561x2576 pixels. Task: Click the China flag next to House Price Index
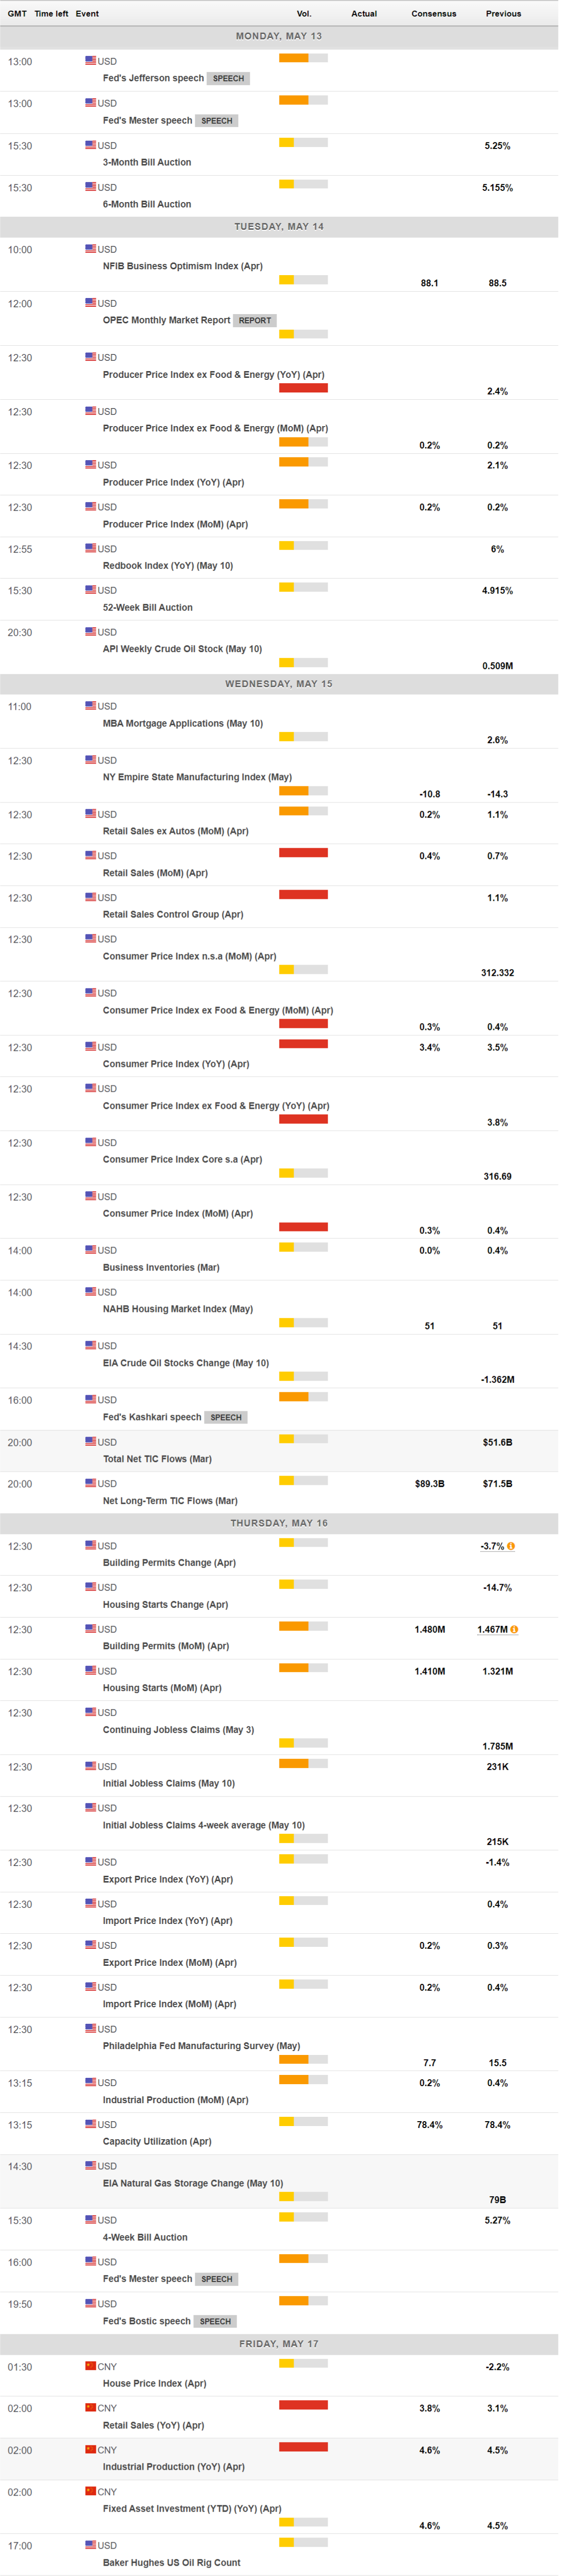click(91, 2366)
